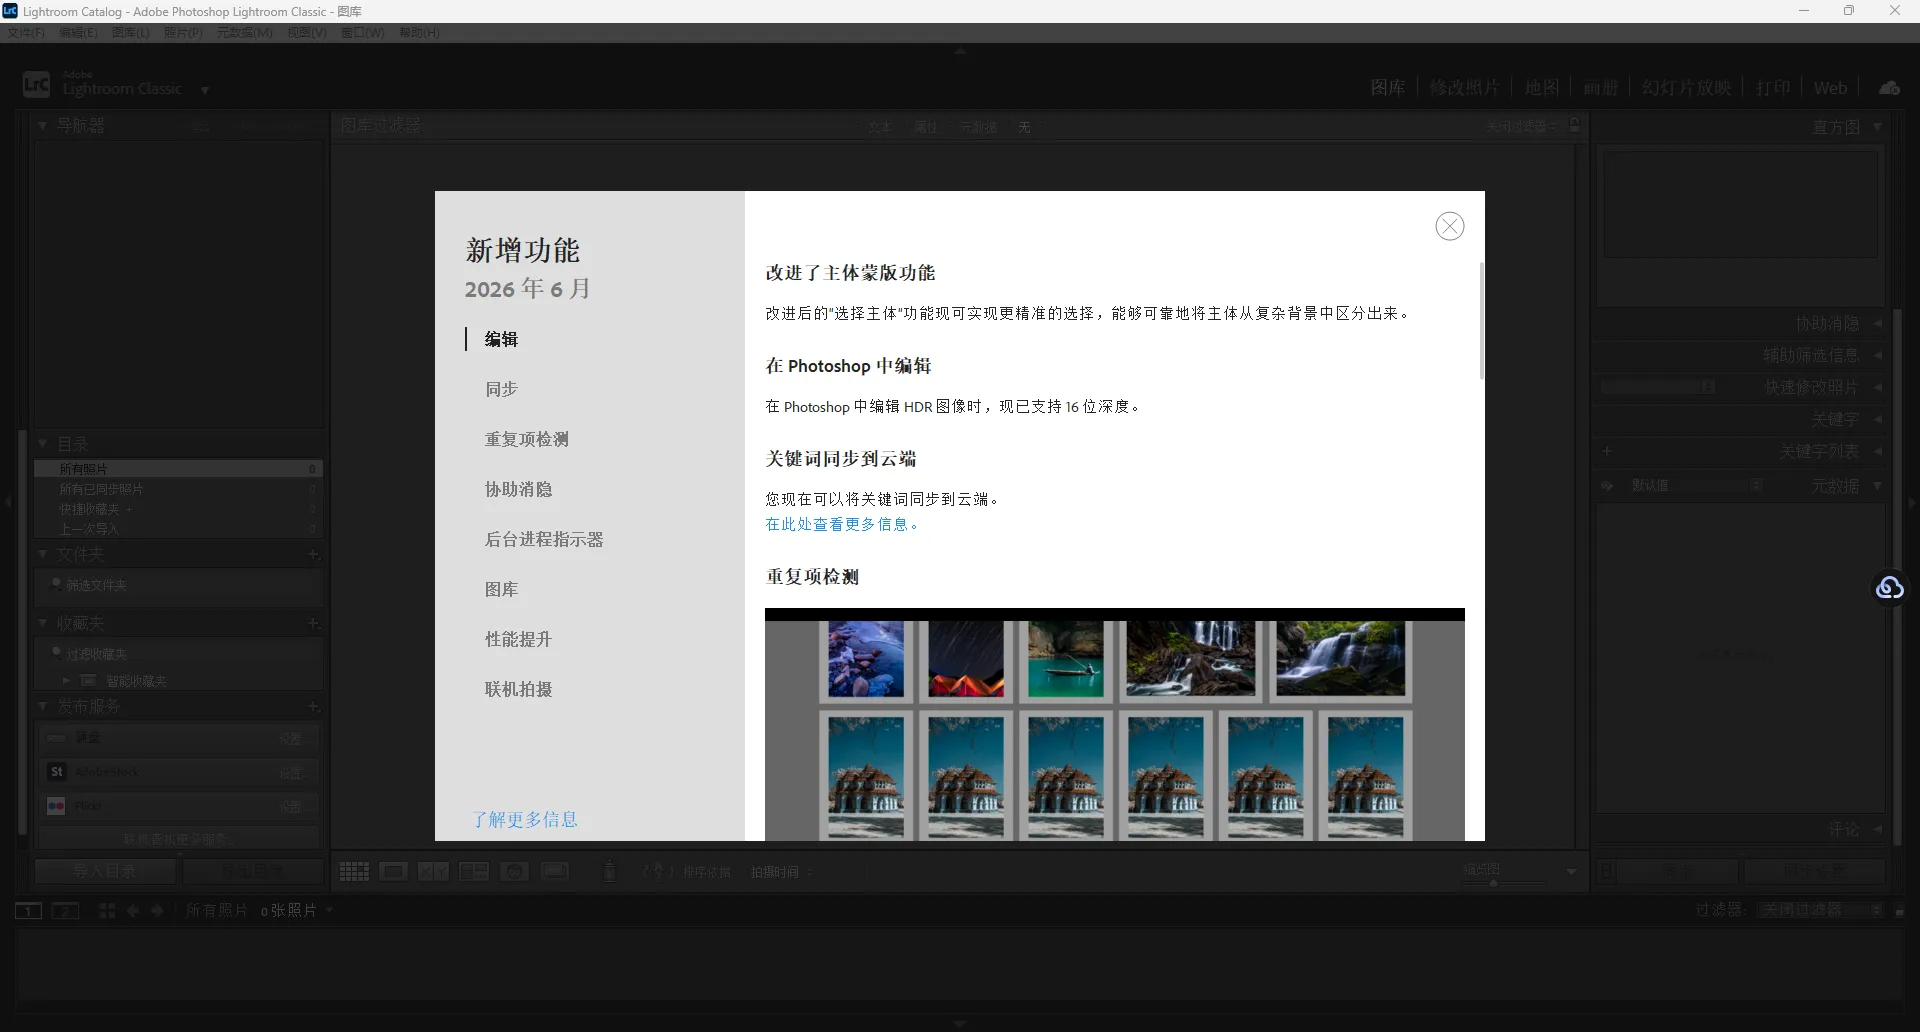Click the boat on turquoise lake thumbnail
This screenshot has height=1032, width=1920.
(1066, 659)
